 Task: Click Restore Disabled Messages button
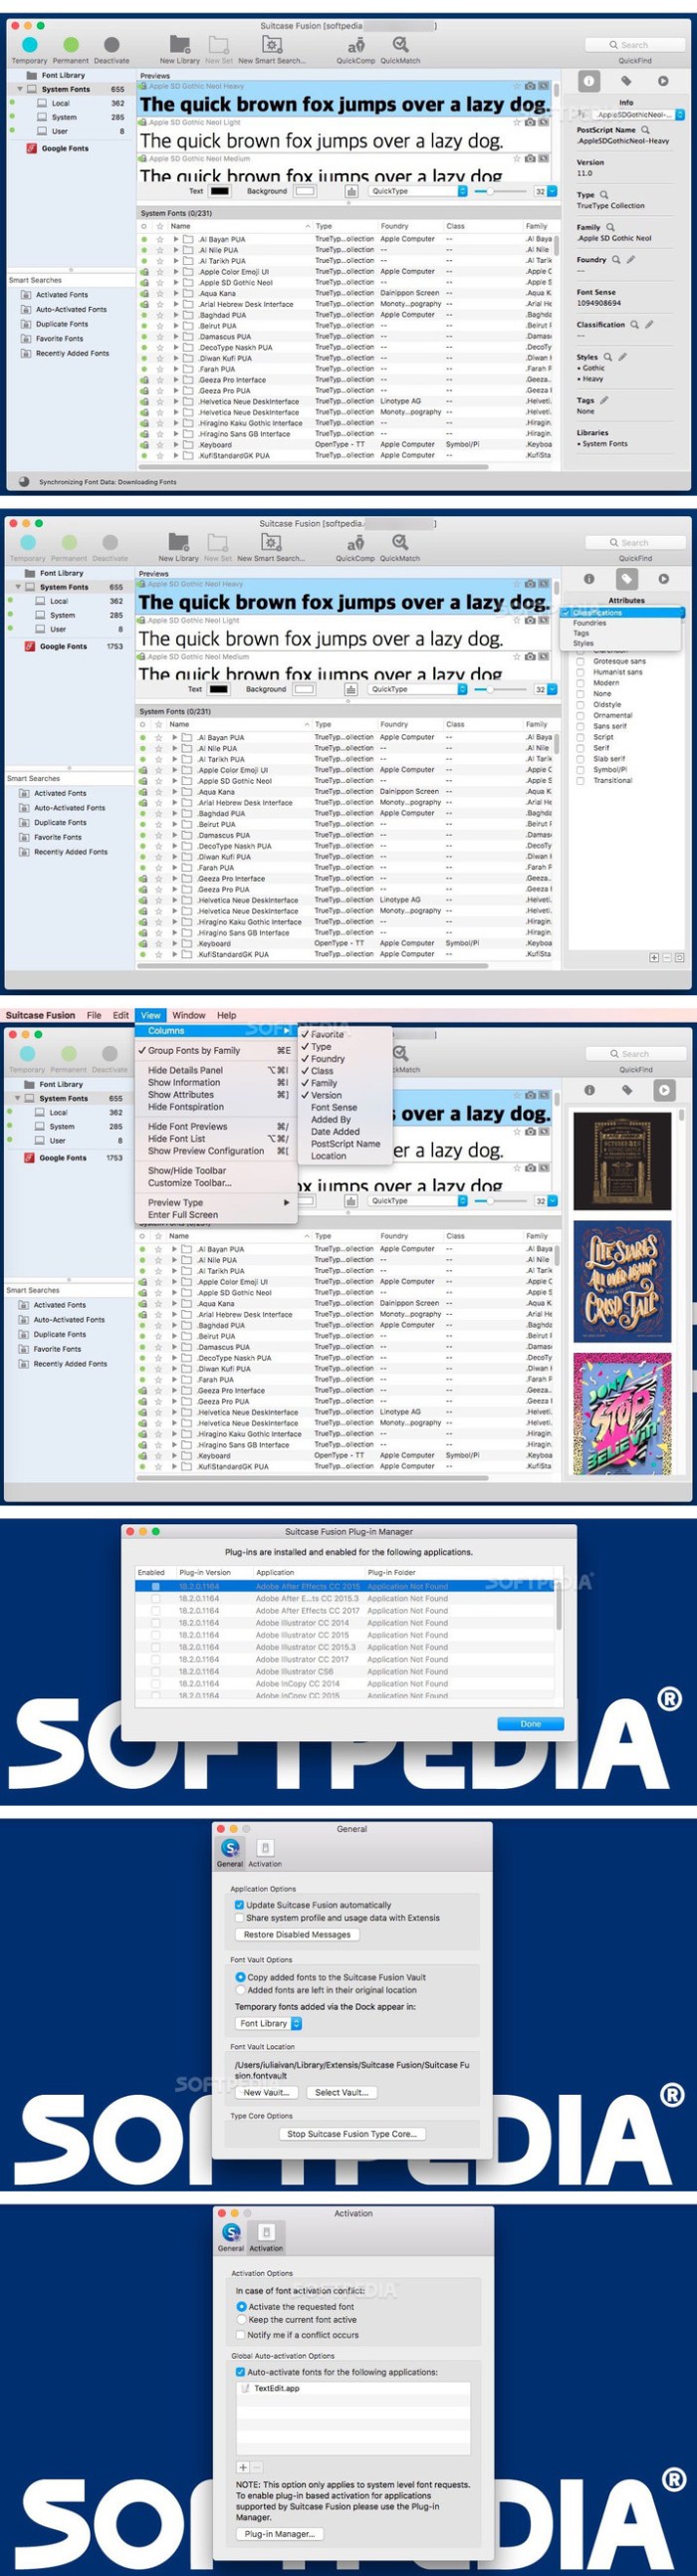coord(297,1934)
